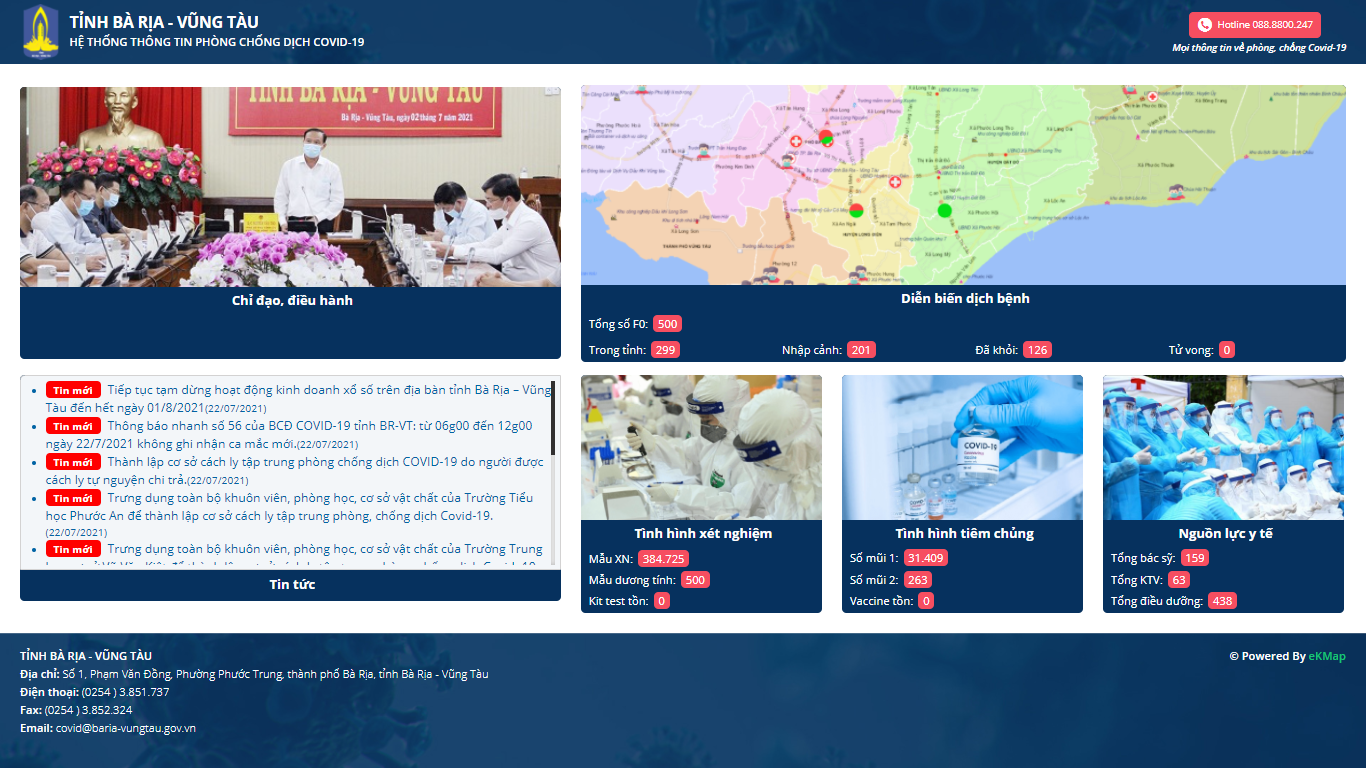Click the phone icon in the Hotline button
Screen dimensions: 1366x768
(x=1205, y=25)
